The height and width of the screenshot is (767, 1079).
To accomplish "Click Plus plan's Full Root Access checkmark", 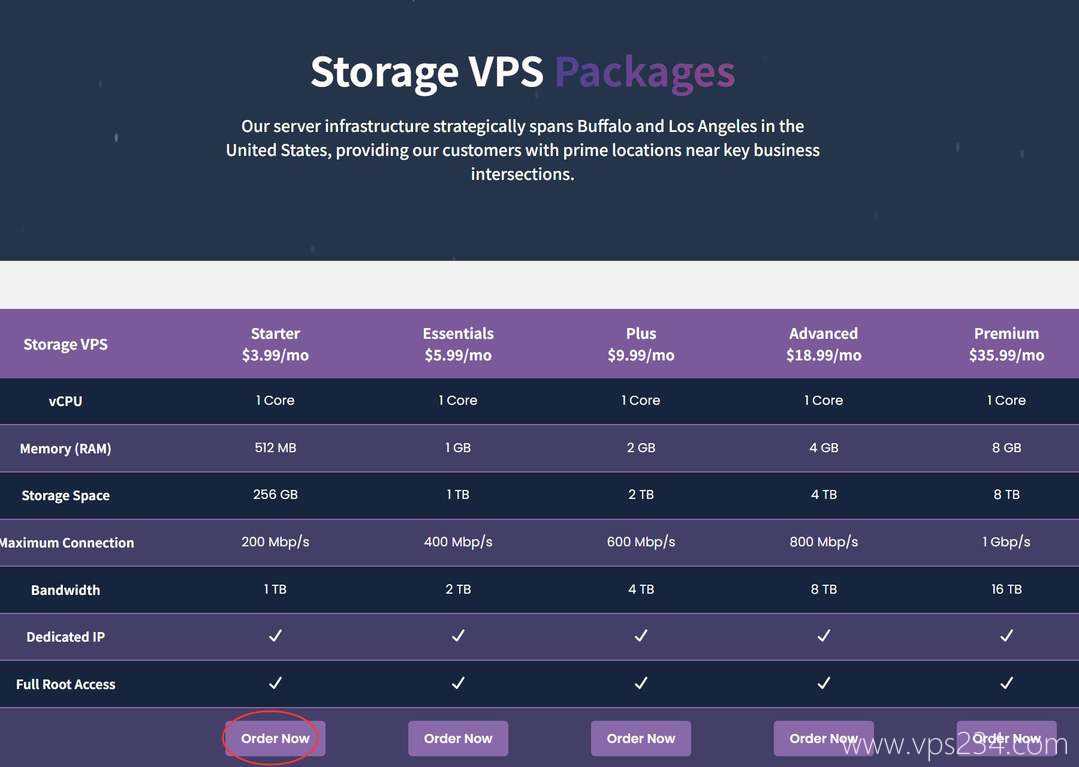I will [641, 683].
